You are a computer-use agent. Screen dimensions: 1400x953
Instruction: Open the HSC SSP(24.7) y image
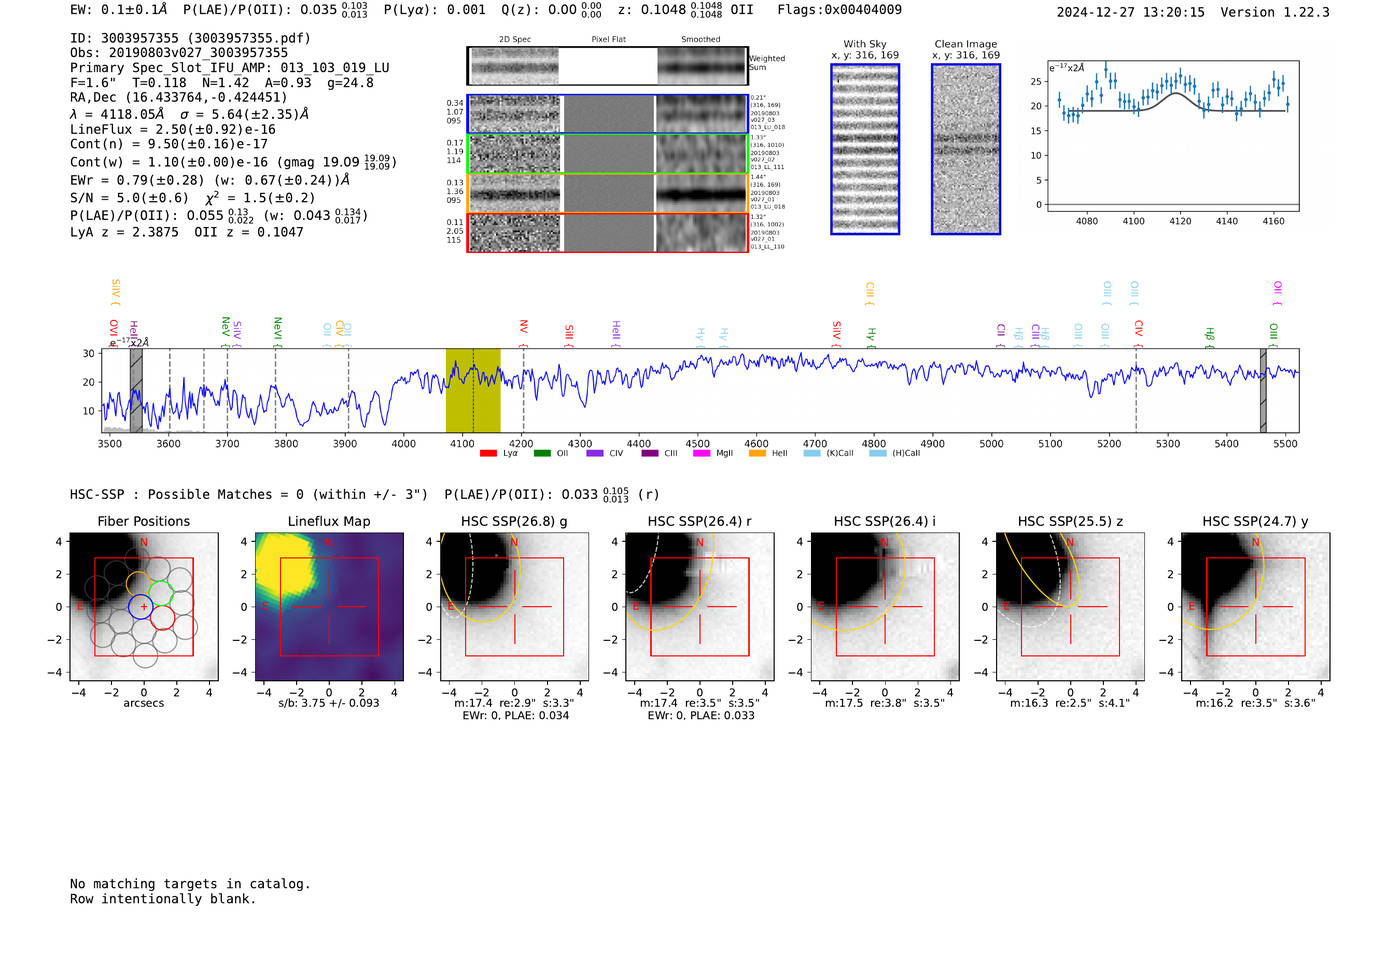click(1255, 607)
